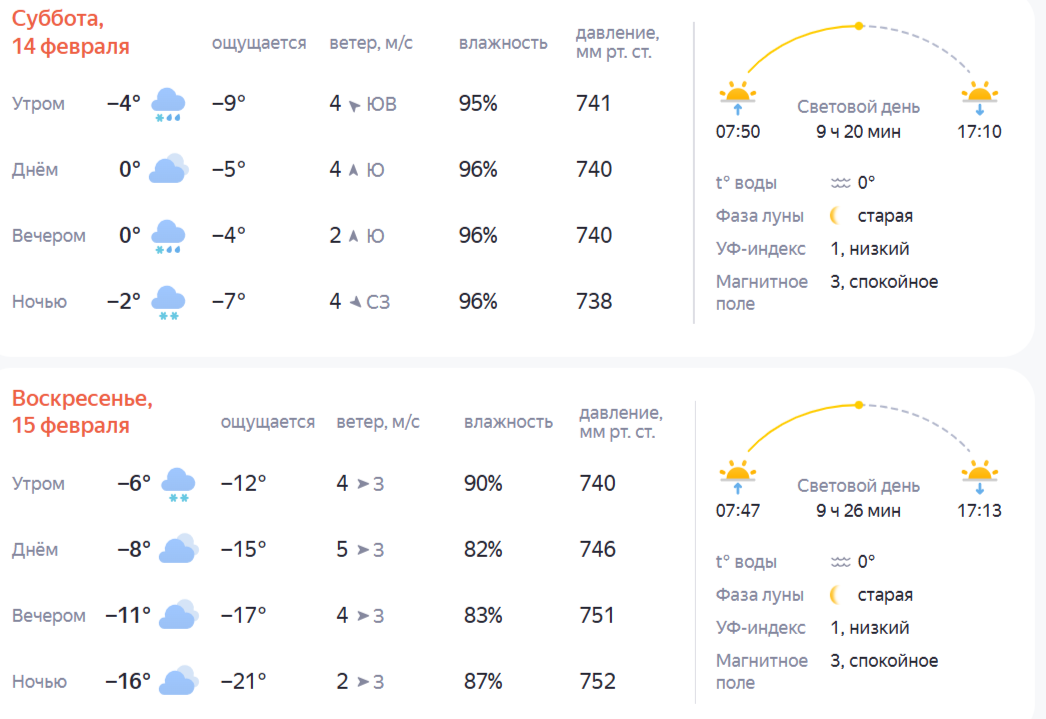Click Sunday water temperature waves icon
The height and width of the screenshot is (719, 1046).
pyautogui.click(x=840, y=562)
